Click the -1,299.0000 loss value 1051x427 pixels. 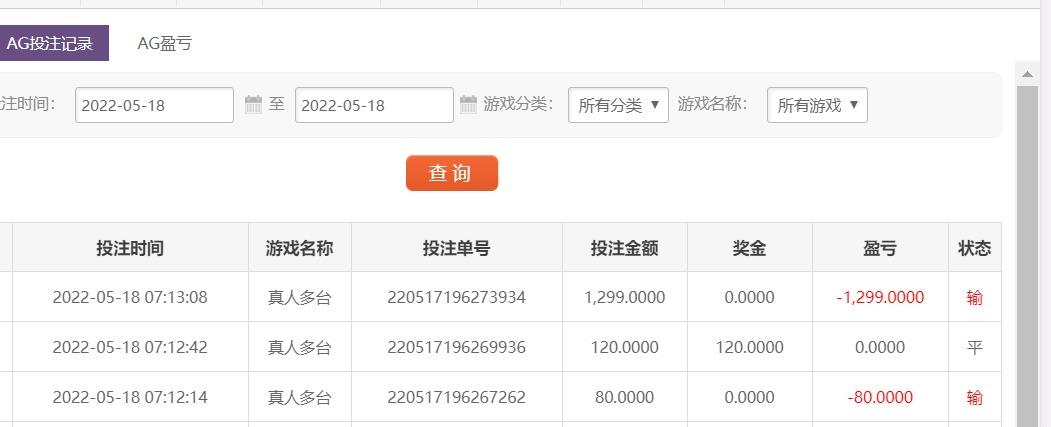click(x=880, y=297)
